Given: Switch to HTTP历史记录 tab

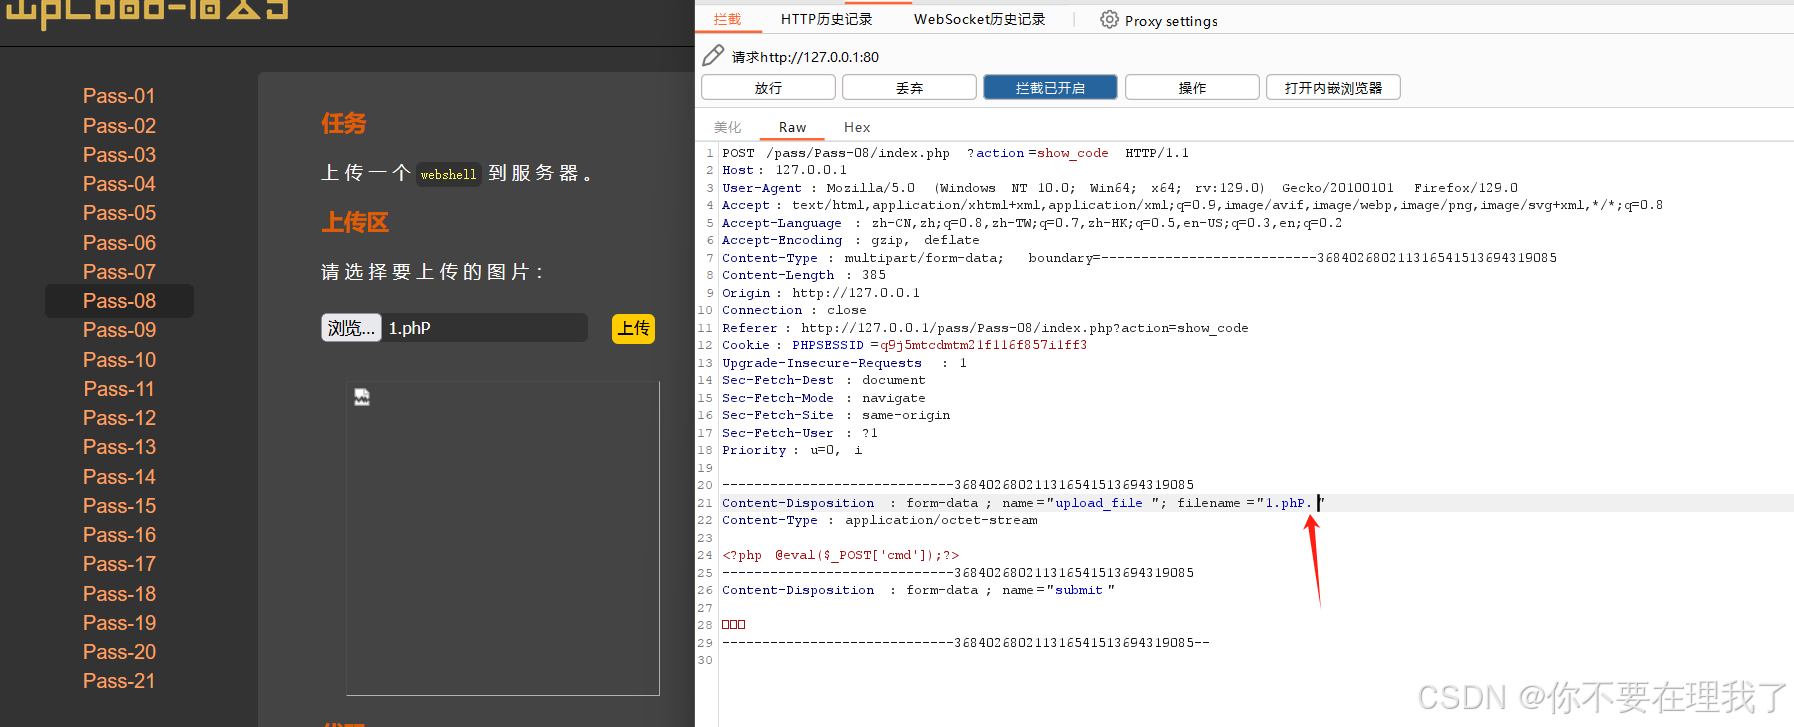Looking at the screenshot, I should (826, 19).
